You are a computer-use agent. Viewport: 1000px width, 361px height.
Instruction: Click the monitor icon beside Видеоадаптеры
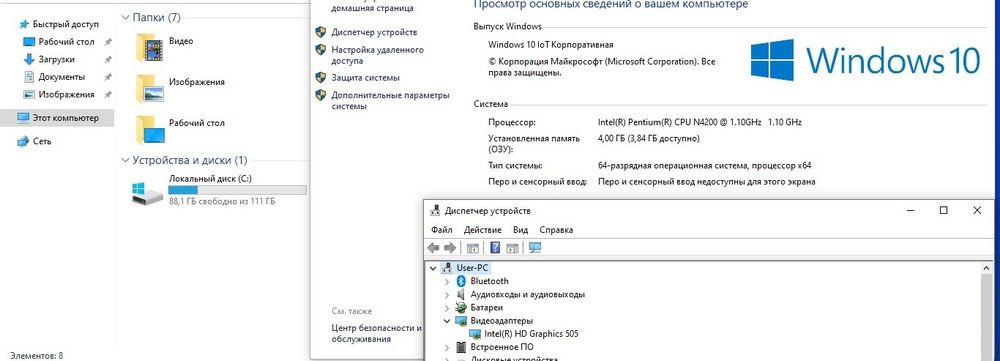pos(462,321)
